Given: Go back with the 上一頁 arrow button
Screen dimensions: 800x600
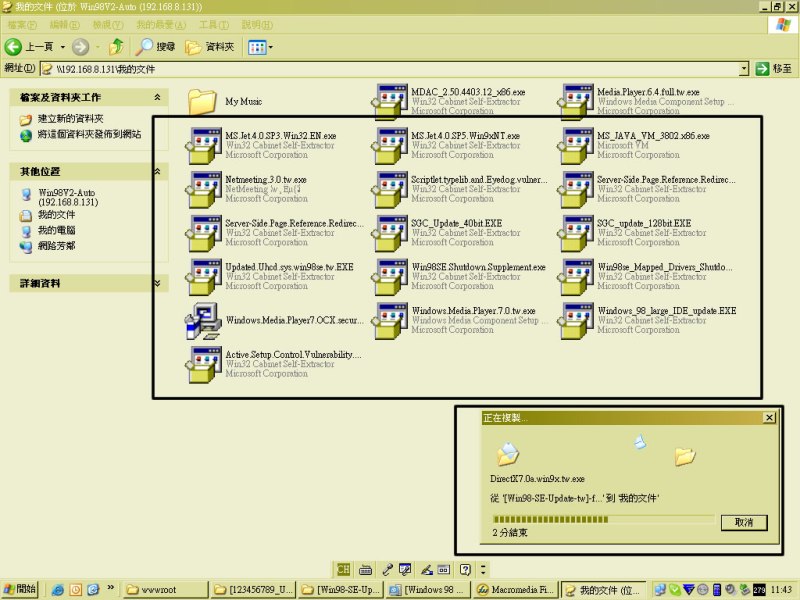Looking at the screenshot, I should (29, 47).
